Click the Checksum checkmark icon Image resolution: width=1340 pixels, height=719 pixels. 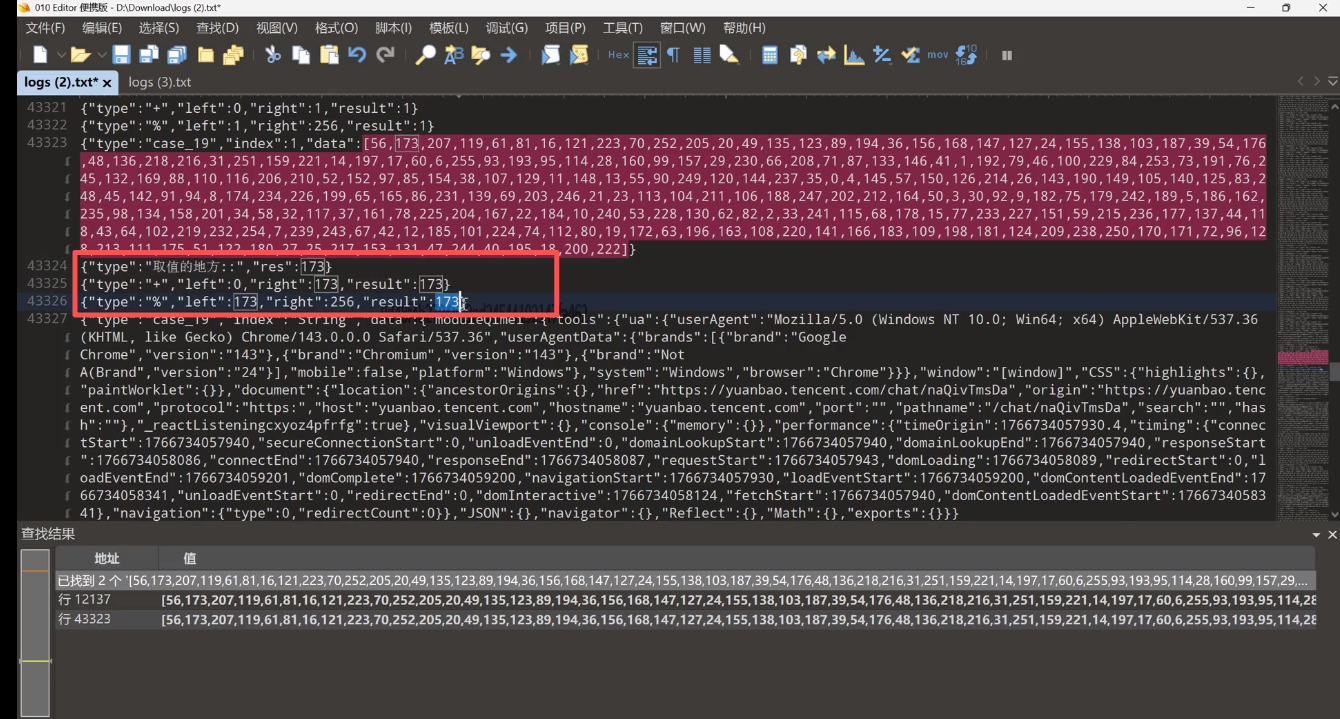(x=910, y=55)
